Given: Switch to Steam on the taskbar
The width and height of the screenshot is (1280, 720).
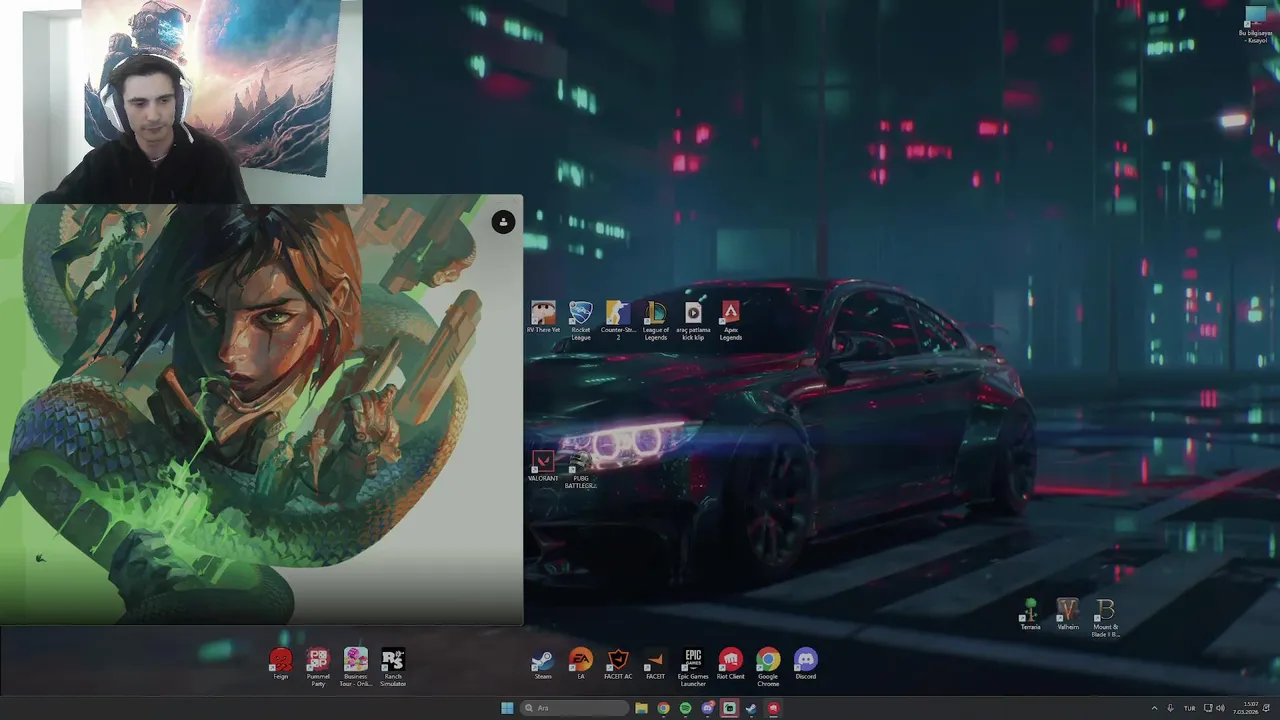Looking at the screenshot, I should coord(751,708).
